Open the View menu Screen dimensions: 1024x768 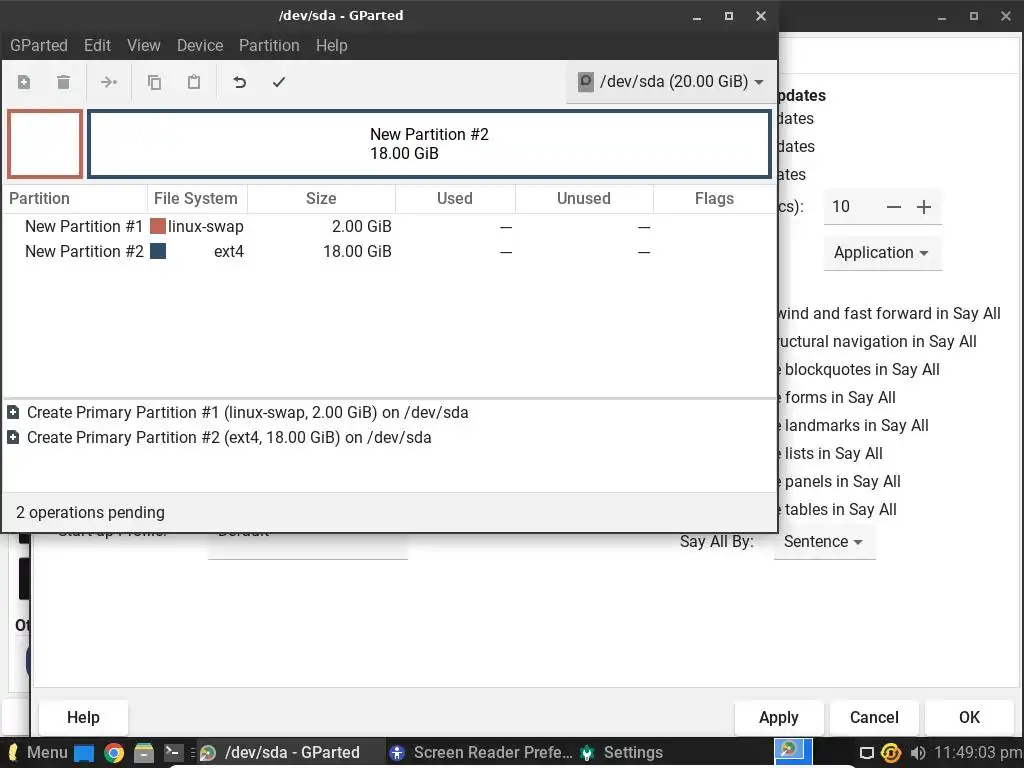(x=144, y=46)
